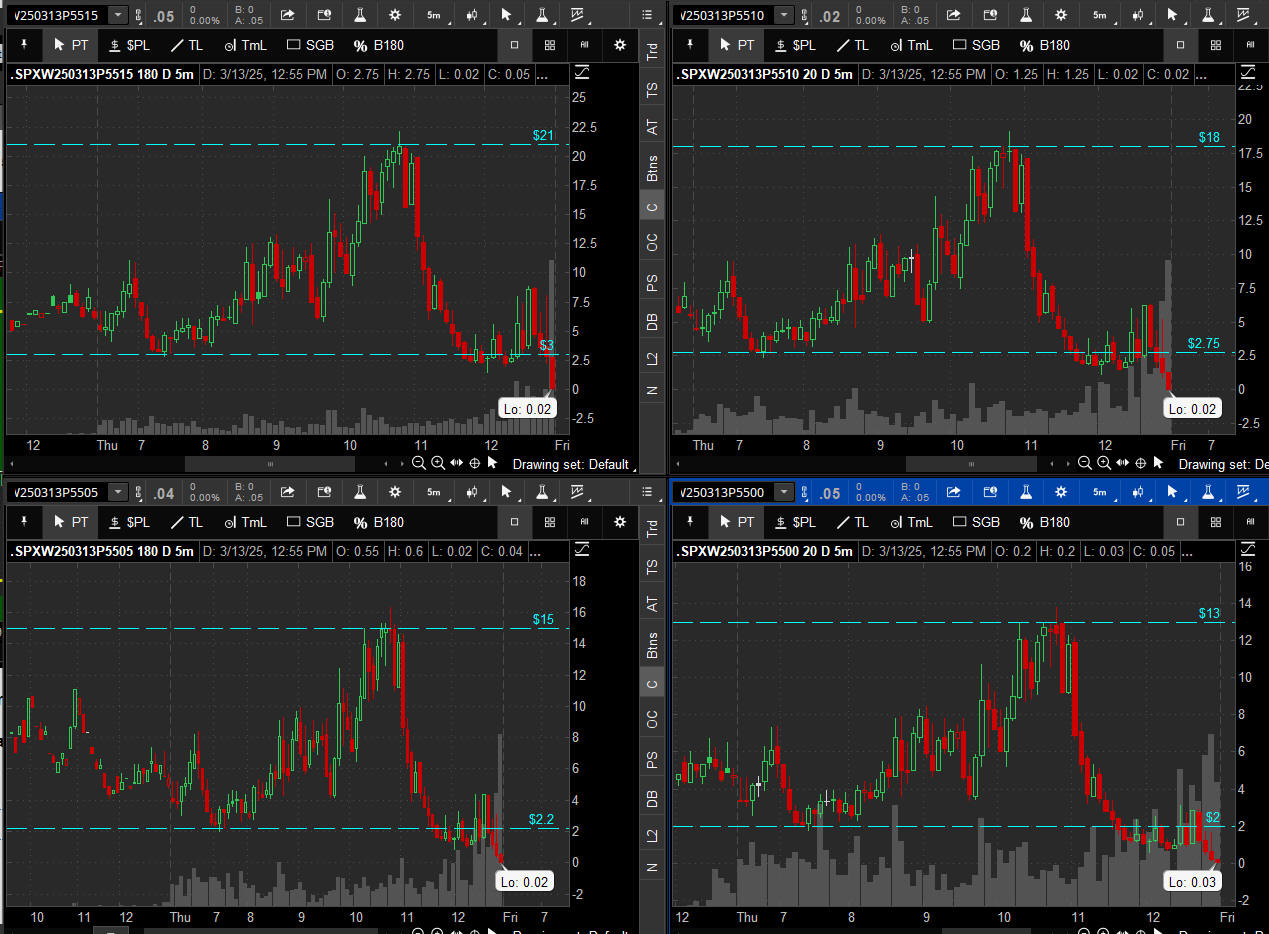Click the TmL button in the P5500 drawing toolbar

tap(913, 522)
